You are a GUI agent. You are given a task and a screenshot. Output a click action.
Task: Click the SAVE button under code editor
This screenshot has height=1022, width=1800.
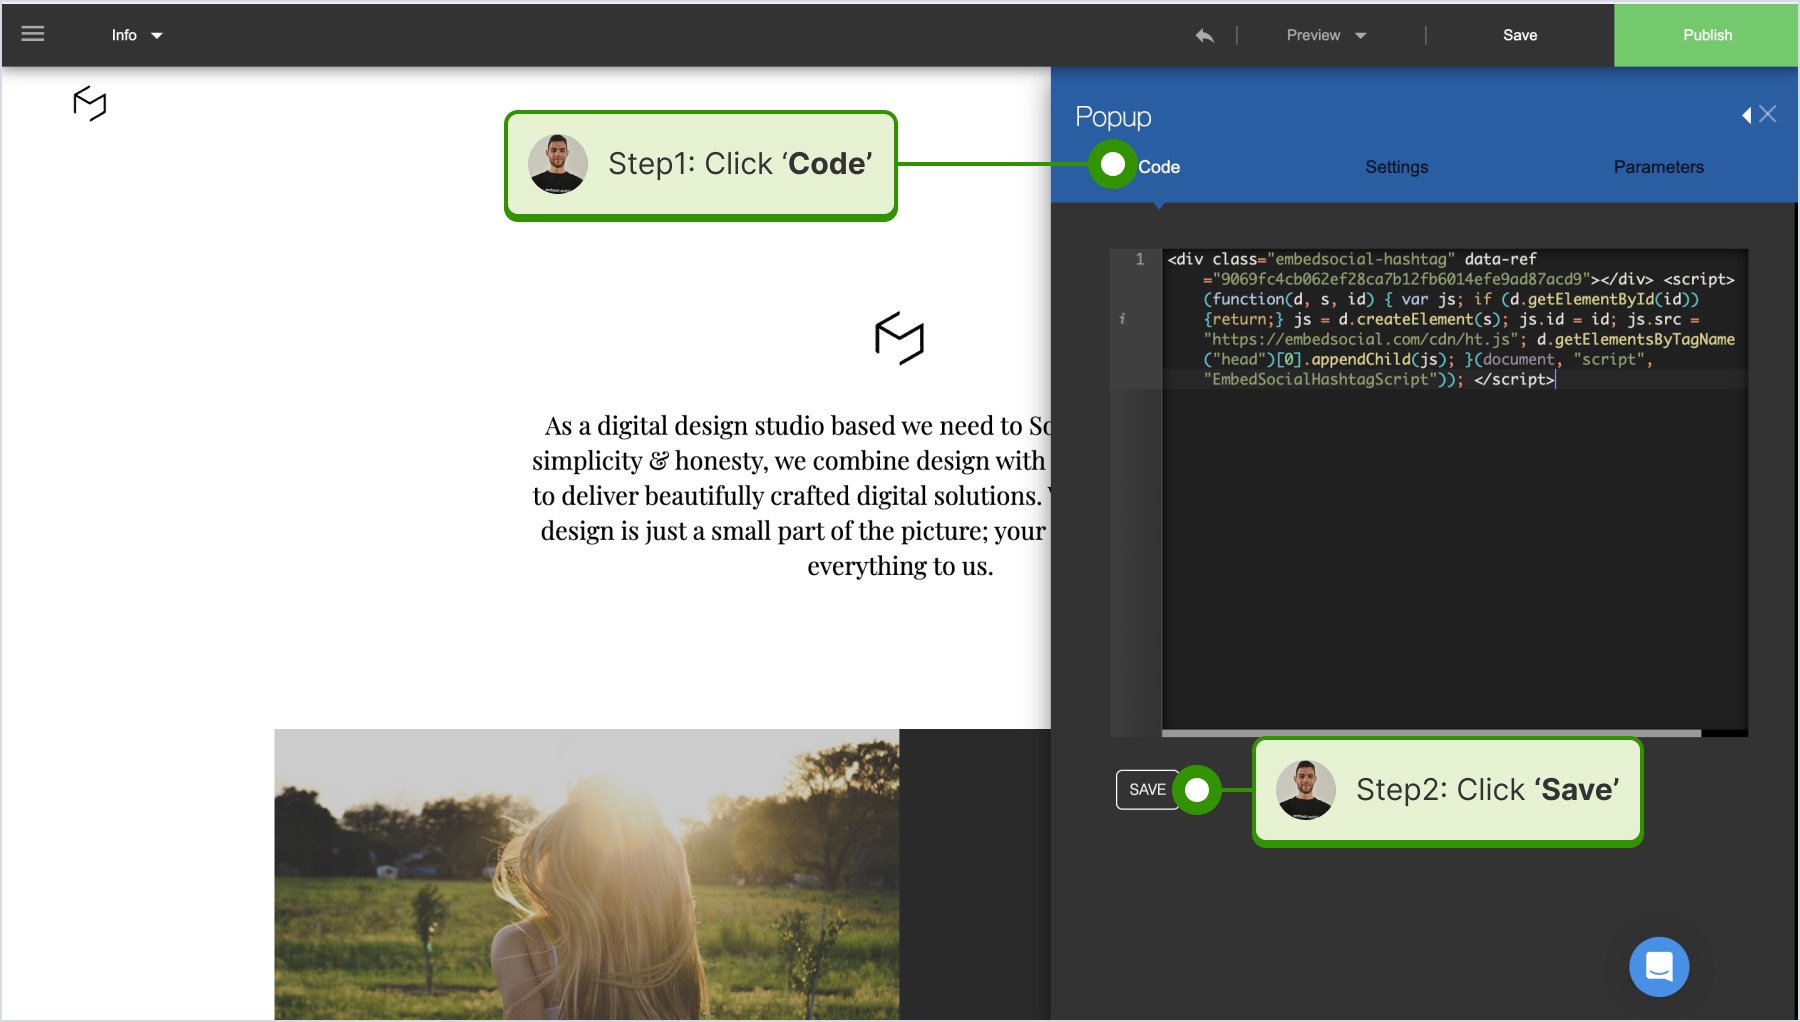click(x=1147, y=790)
